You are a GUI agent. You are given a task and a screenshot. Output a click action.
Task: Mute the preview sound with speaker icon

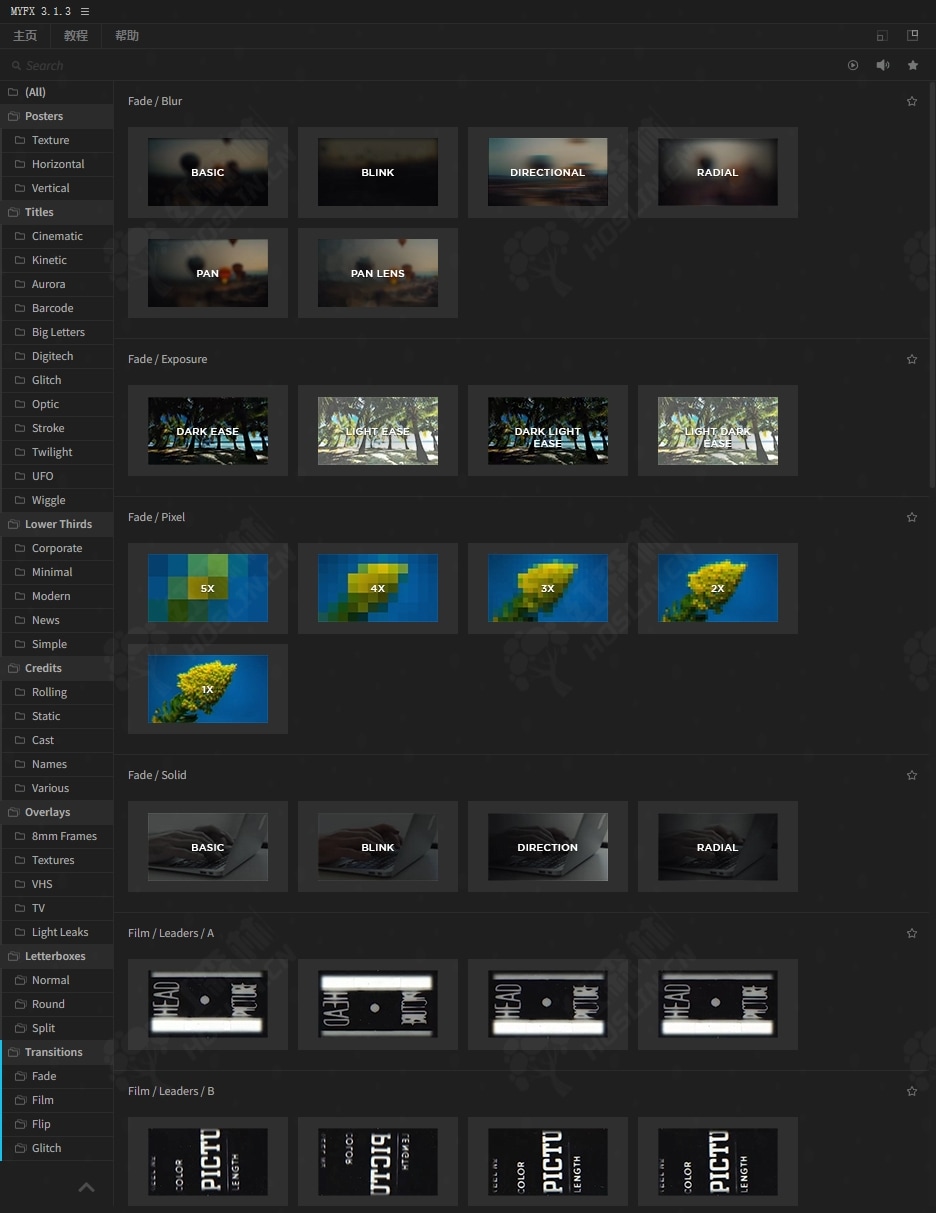tap(883, 65)
